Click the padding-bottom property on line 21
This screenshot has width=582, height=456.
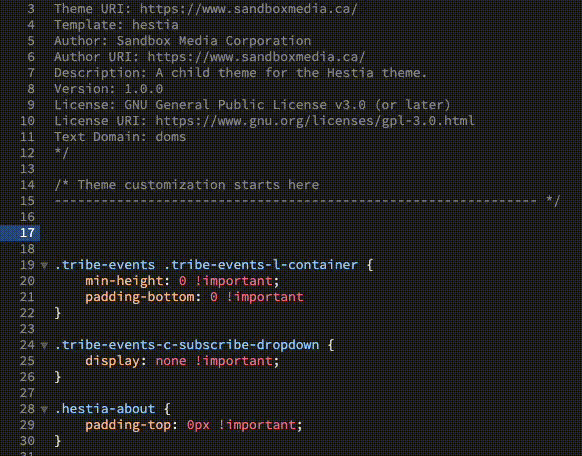click(140, 297)
